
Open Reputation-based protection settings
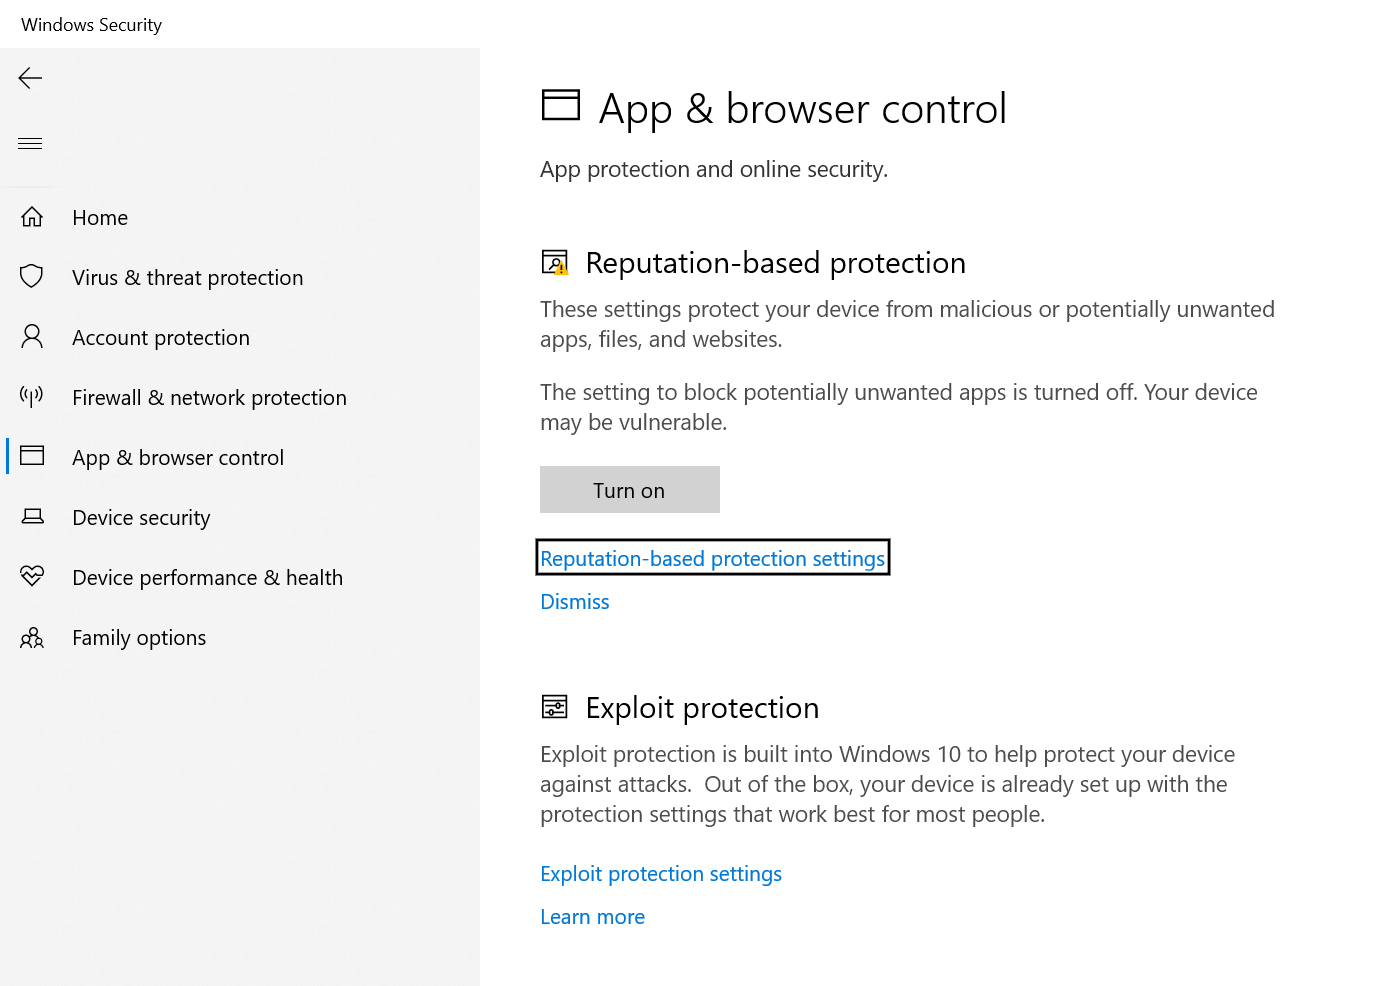712,557
